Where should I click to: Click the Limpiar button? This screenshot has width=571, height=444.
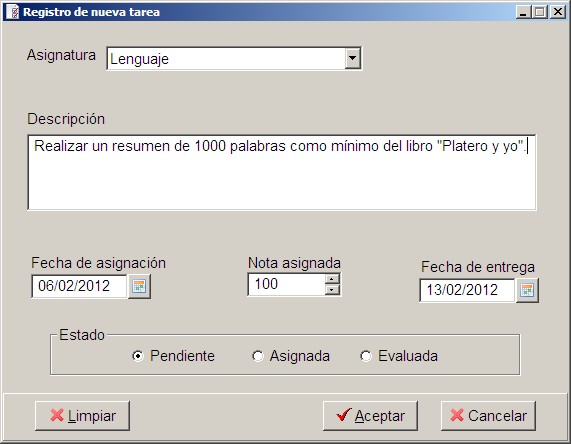(x=83, y=416)
